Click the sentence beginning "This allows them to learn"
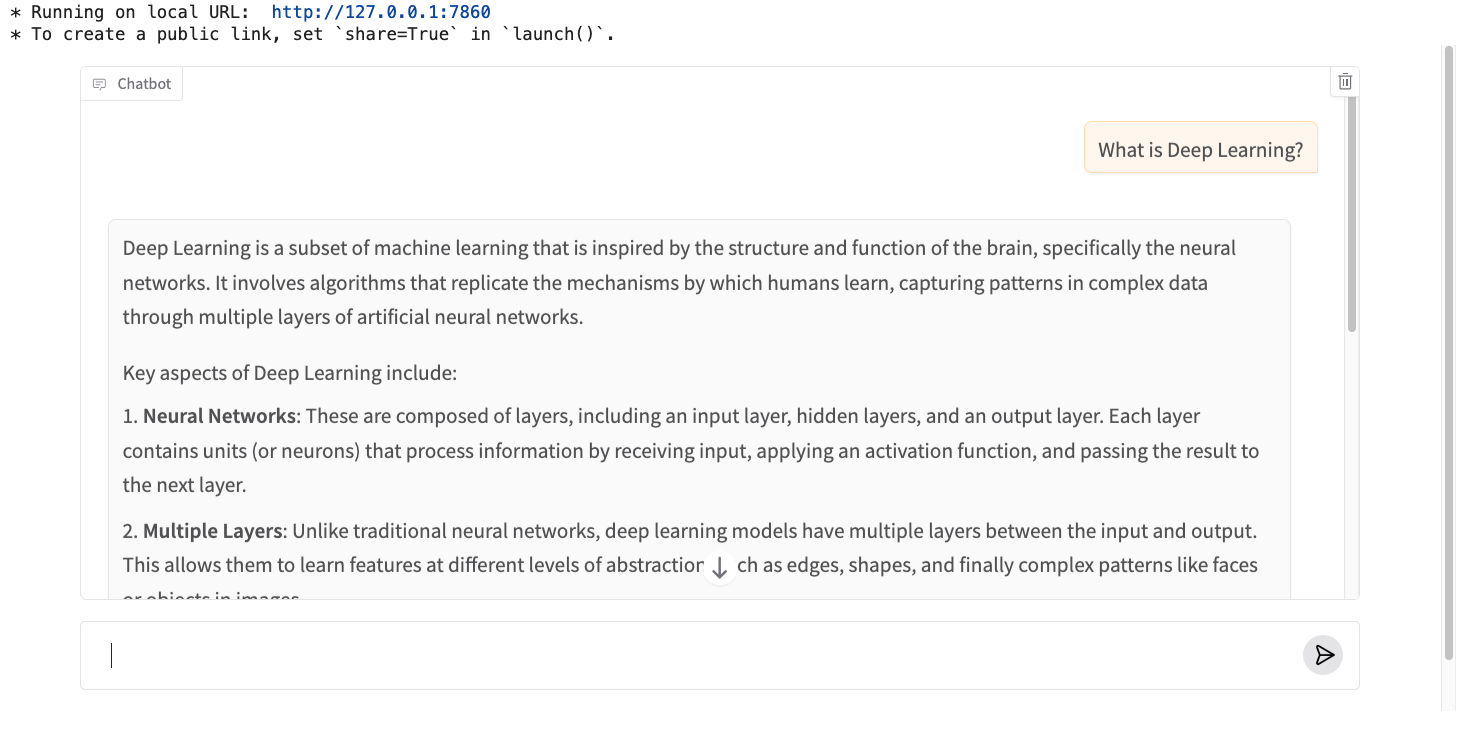 click(x=400, y=565)
